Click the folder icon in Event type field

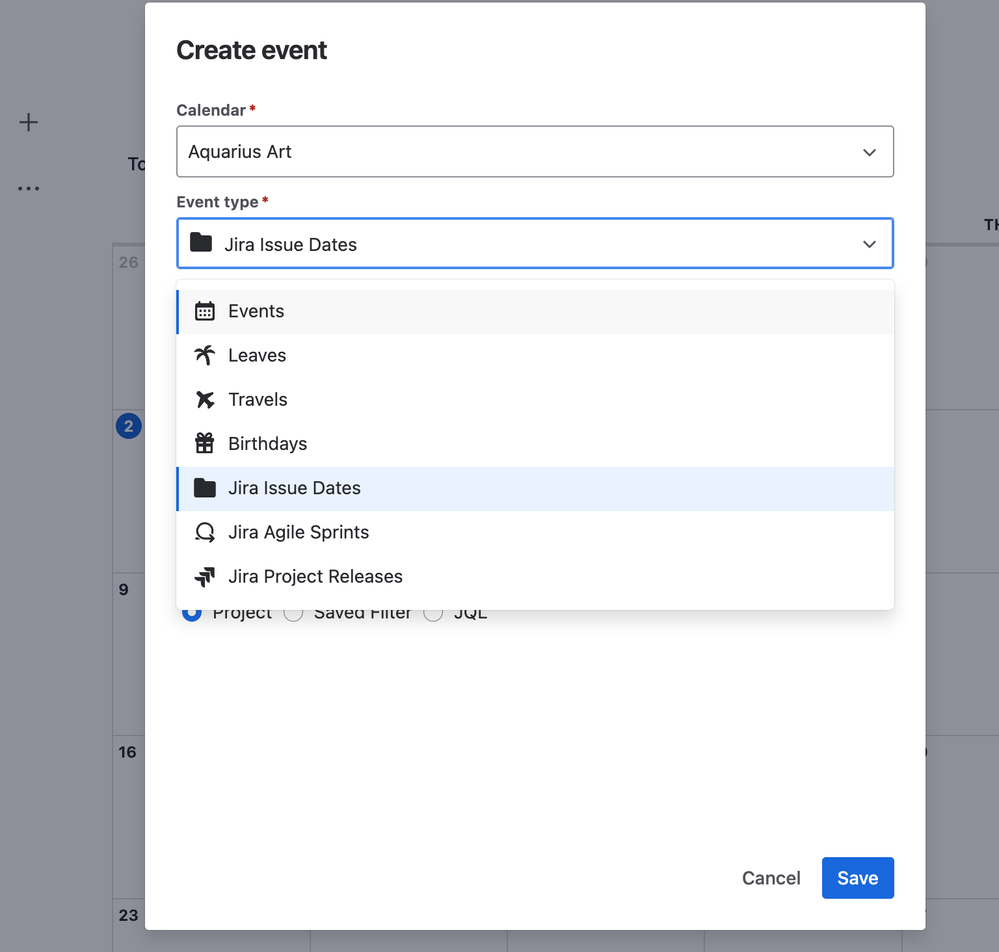click(201, 243)
